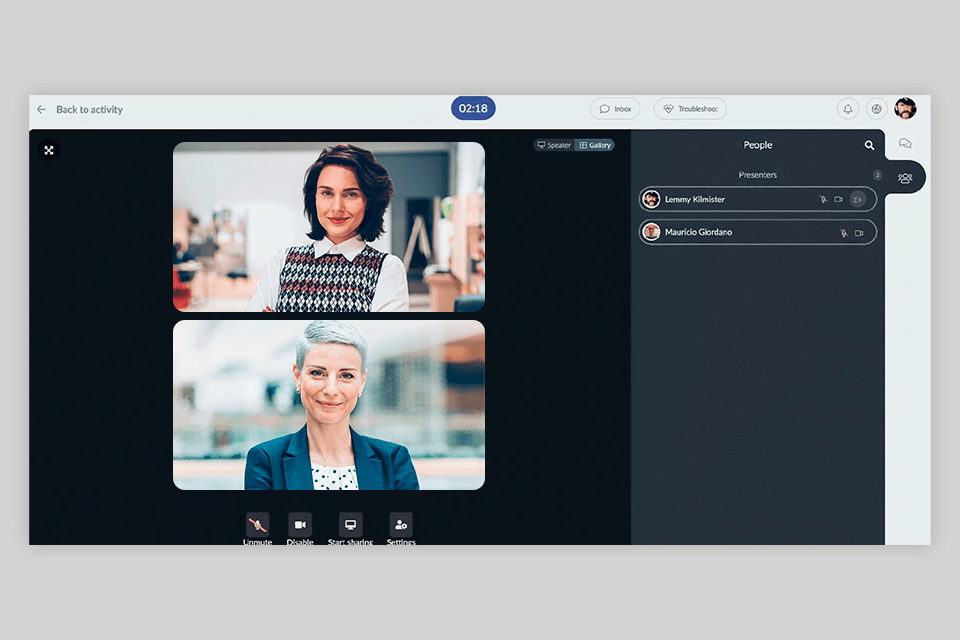Click the Presenters section label
This screenshot has height=640, width=960.
[x=757, y=175]
